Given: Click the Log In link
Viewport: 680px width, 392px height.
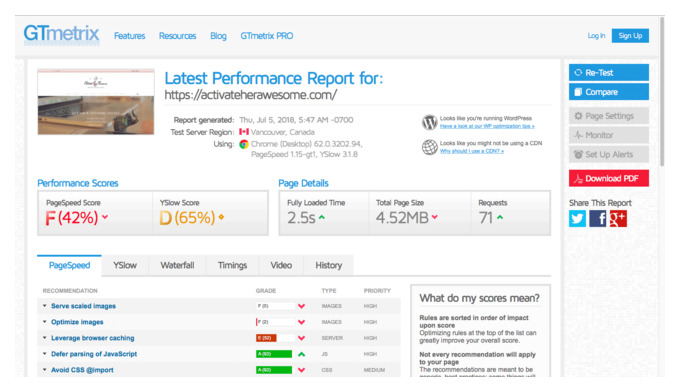Looking at the screenshot, I should click(x=596, y=36).
